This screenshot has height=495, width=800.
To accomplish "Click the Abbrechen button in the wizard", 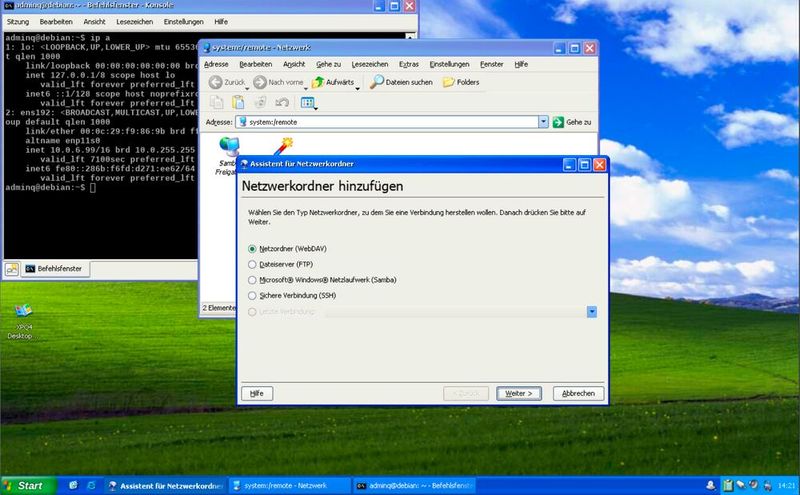I will [x=578, y=393].
